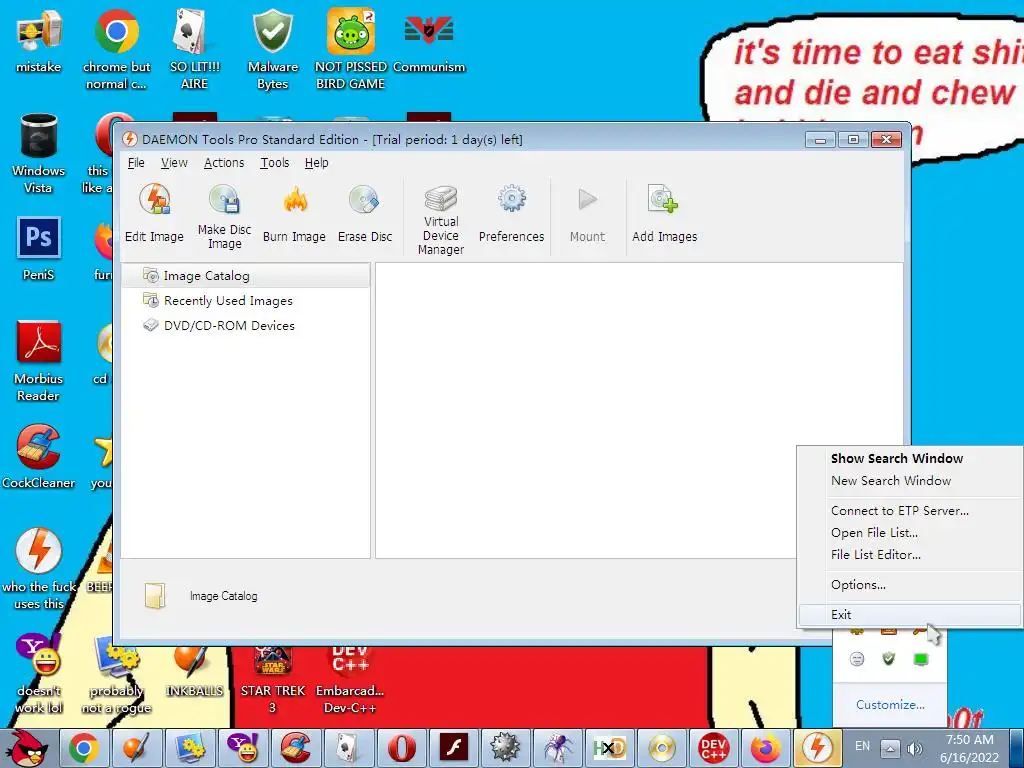Click the Mount play icon

(x=587, y=199)
